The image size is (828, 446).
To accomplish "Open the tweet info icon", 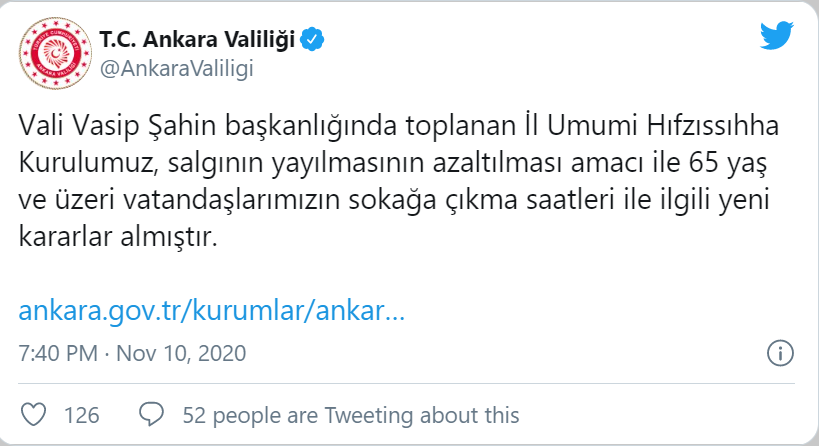I will point(780,354).
